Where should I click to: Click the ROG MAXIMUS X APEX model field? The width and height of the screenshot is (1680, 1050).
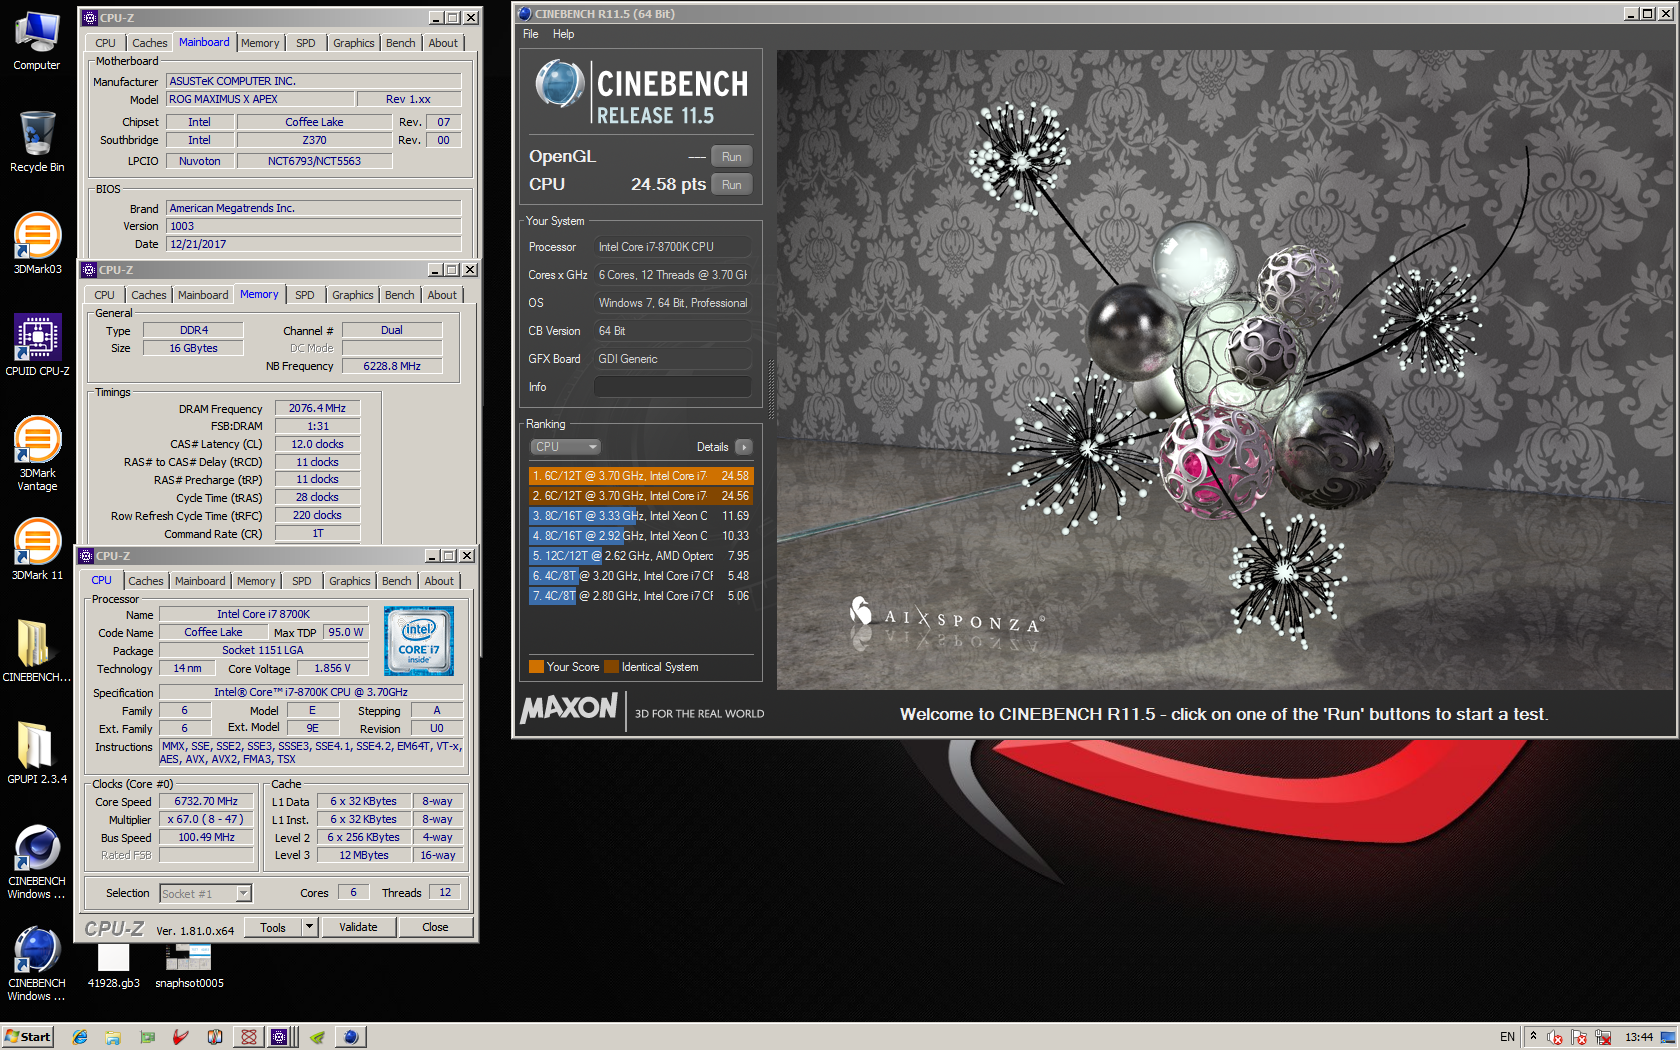point(260,99)
